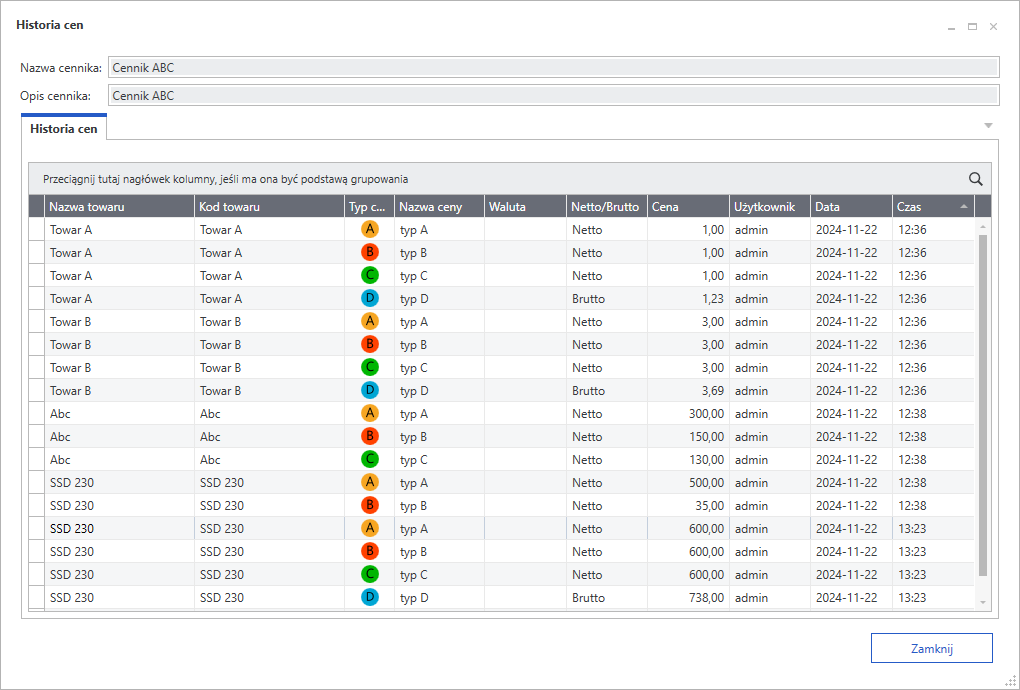Click red B icon in Abc row
The height and width of the screenshot is (690, 1020).
coord(370,436)
